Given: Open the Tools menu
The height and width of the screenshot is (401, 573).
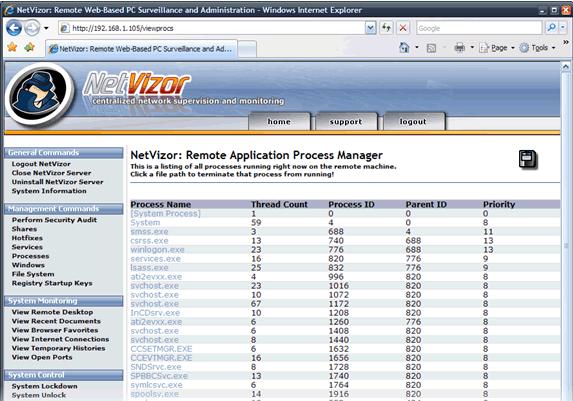Looking at the screenshot, I should (537, 48).
